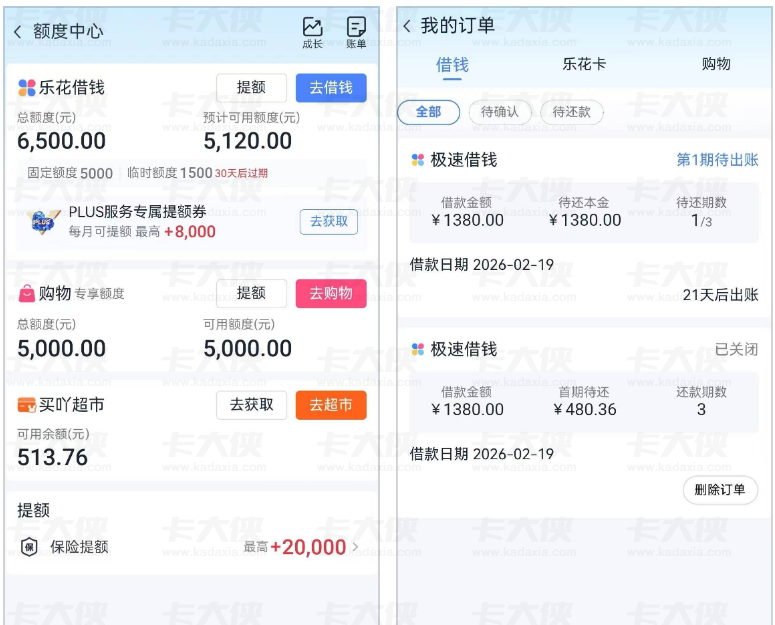Viewport: 775px width, 625px height.
Task: Click 首期待还 ¥480.36 value
Action: (585, 410)
